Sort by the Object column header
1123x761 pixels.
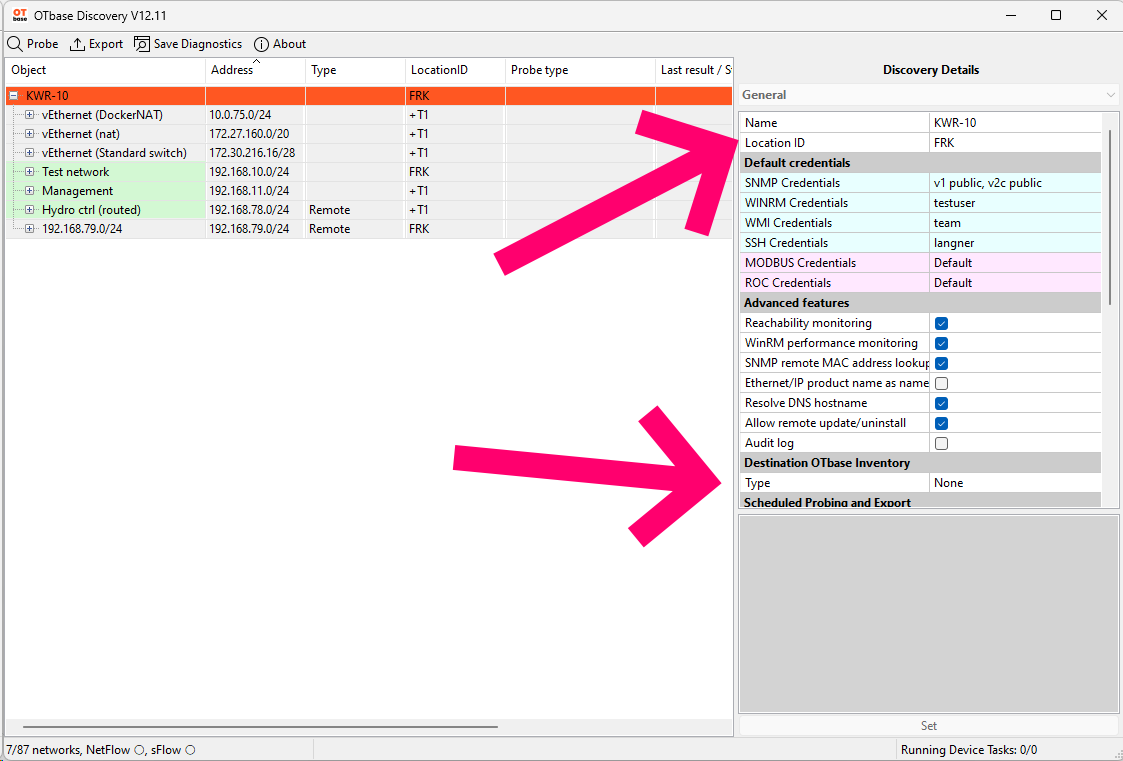pos(105,70)
